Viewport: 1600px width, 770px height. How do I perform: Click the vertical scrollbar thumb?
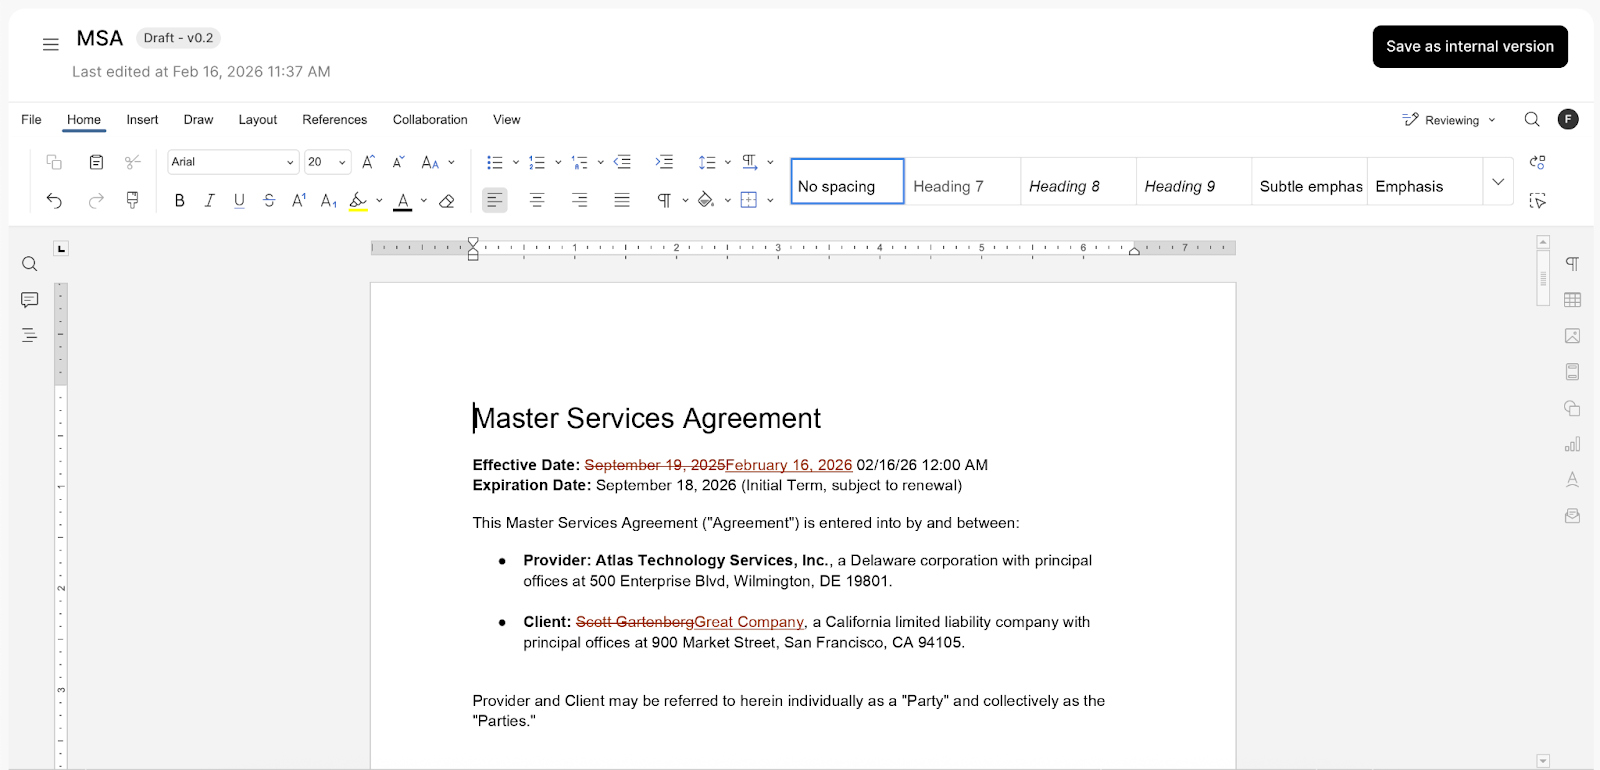click(1543, 278)
